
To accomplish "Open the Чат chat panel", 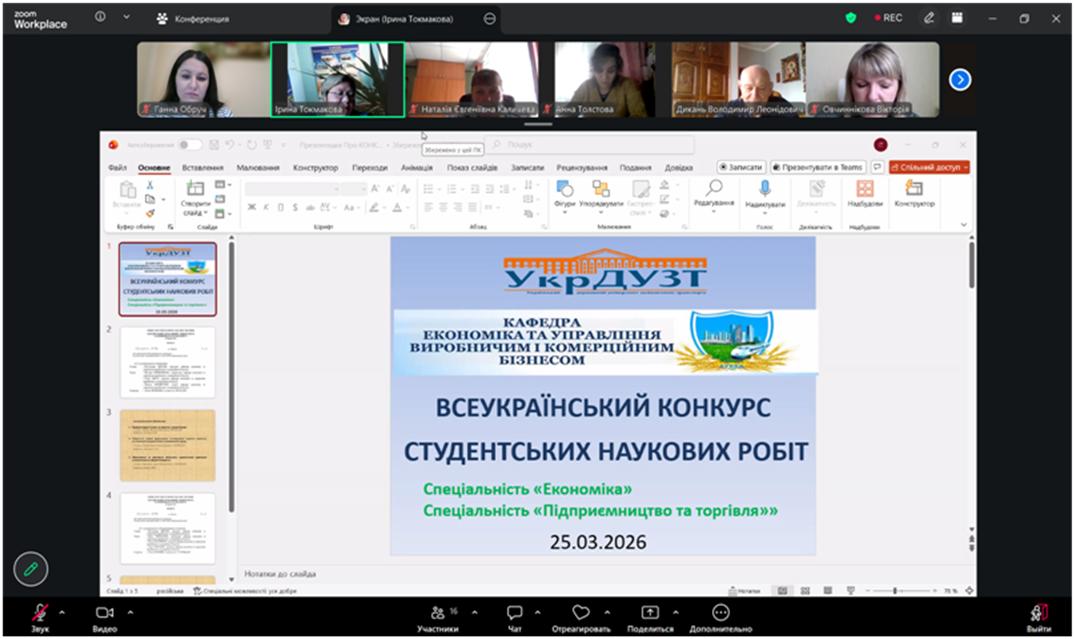I will point(514,612).
